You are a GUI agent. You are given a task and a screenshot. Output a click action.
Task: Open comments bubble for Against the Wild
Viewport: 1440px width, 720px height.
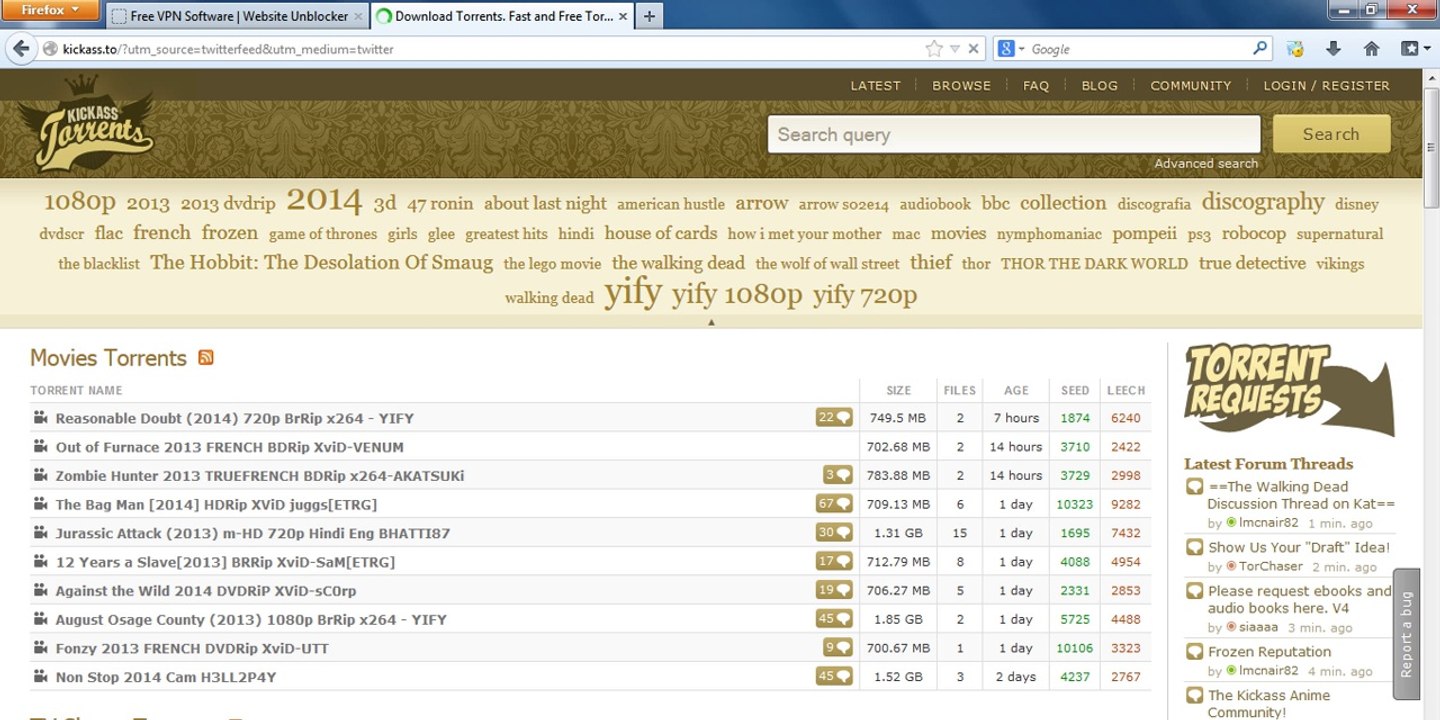(x=834, y=590)
